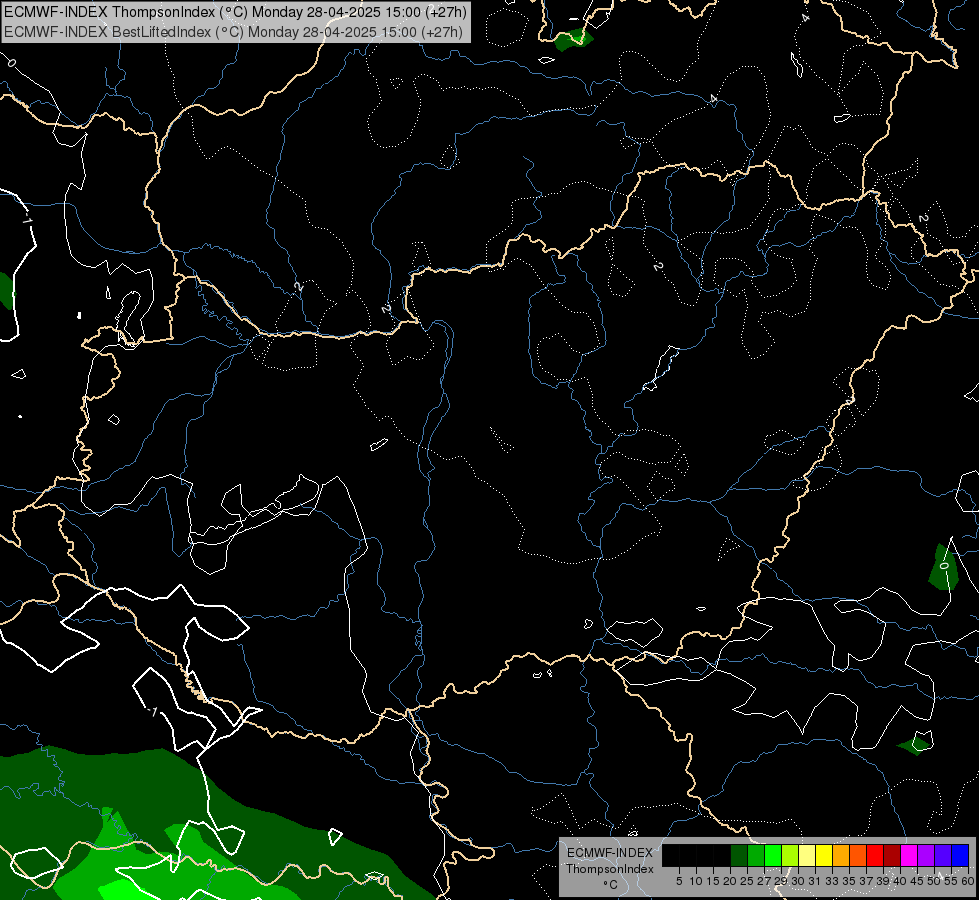Click the 0 contour label inside the green patch

[943, 566]
